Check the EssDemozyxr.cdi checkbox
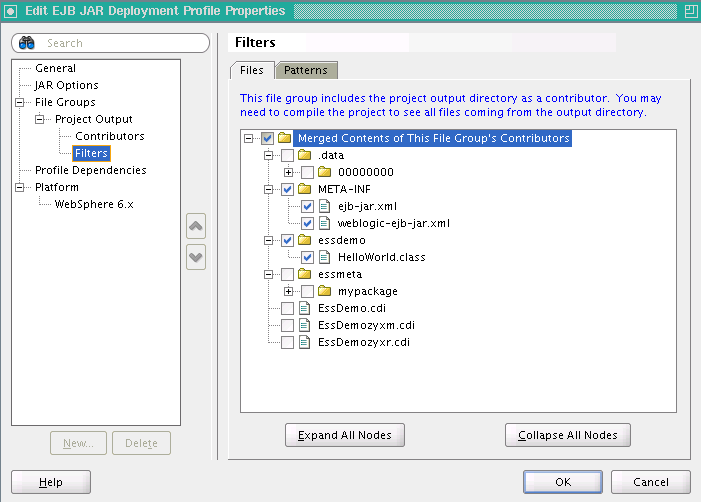The height and width of the screenshot is (502, 701). pyautogui.click(x=287, y=342)
